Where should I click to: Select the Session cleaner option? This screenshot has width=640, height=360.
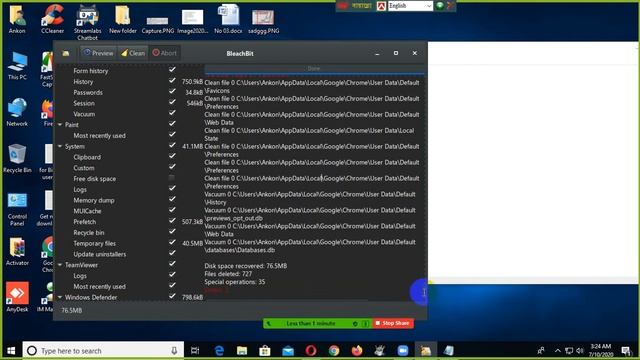tap(84, 103)
